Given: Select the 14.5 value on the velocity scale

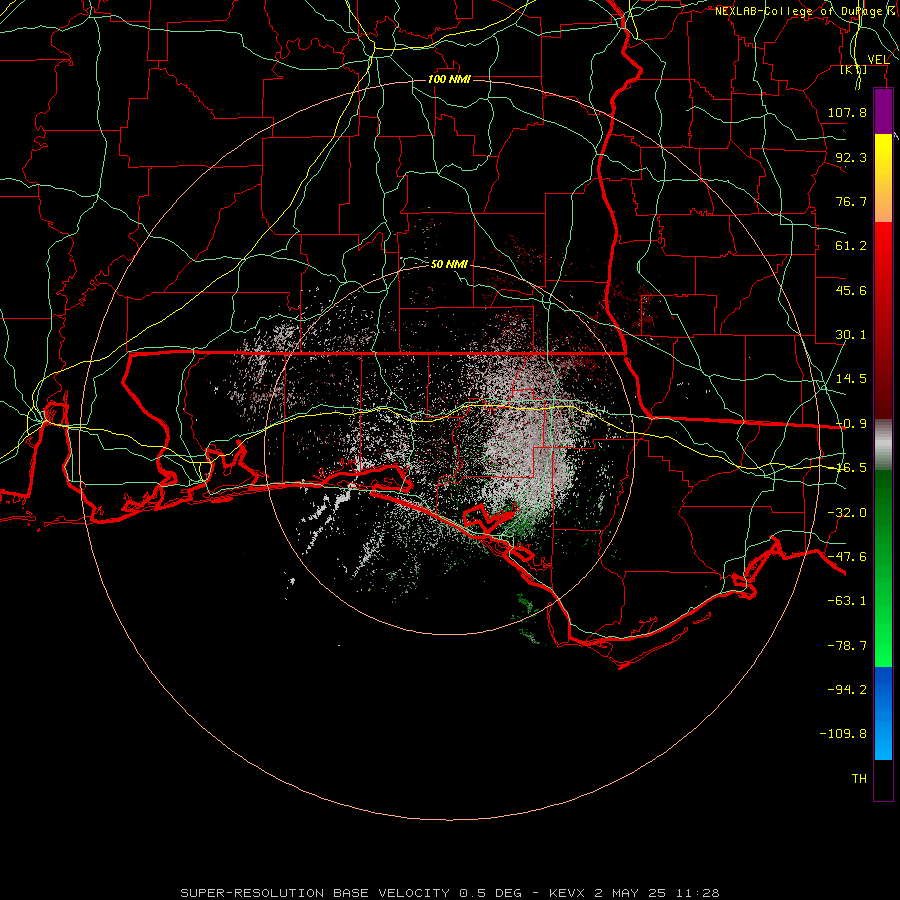Looking at the screenshot, I should (851, 379).
